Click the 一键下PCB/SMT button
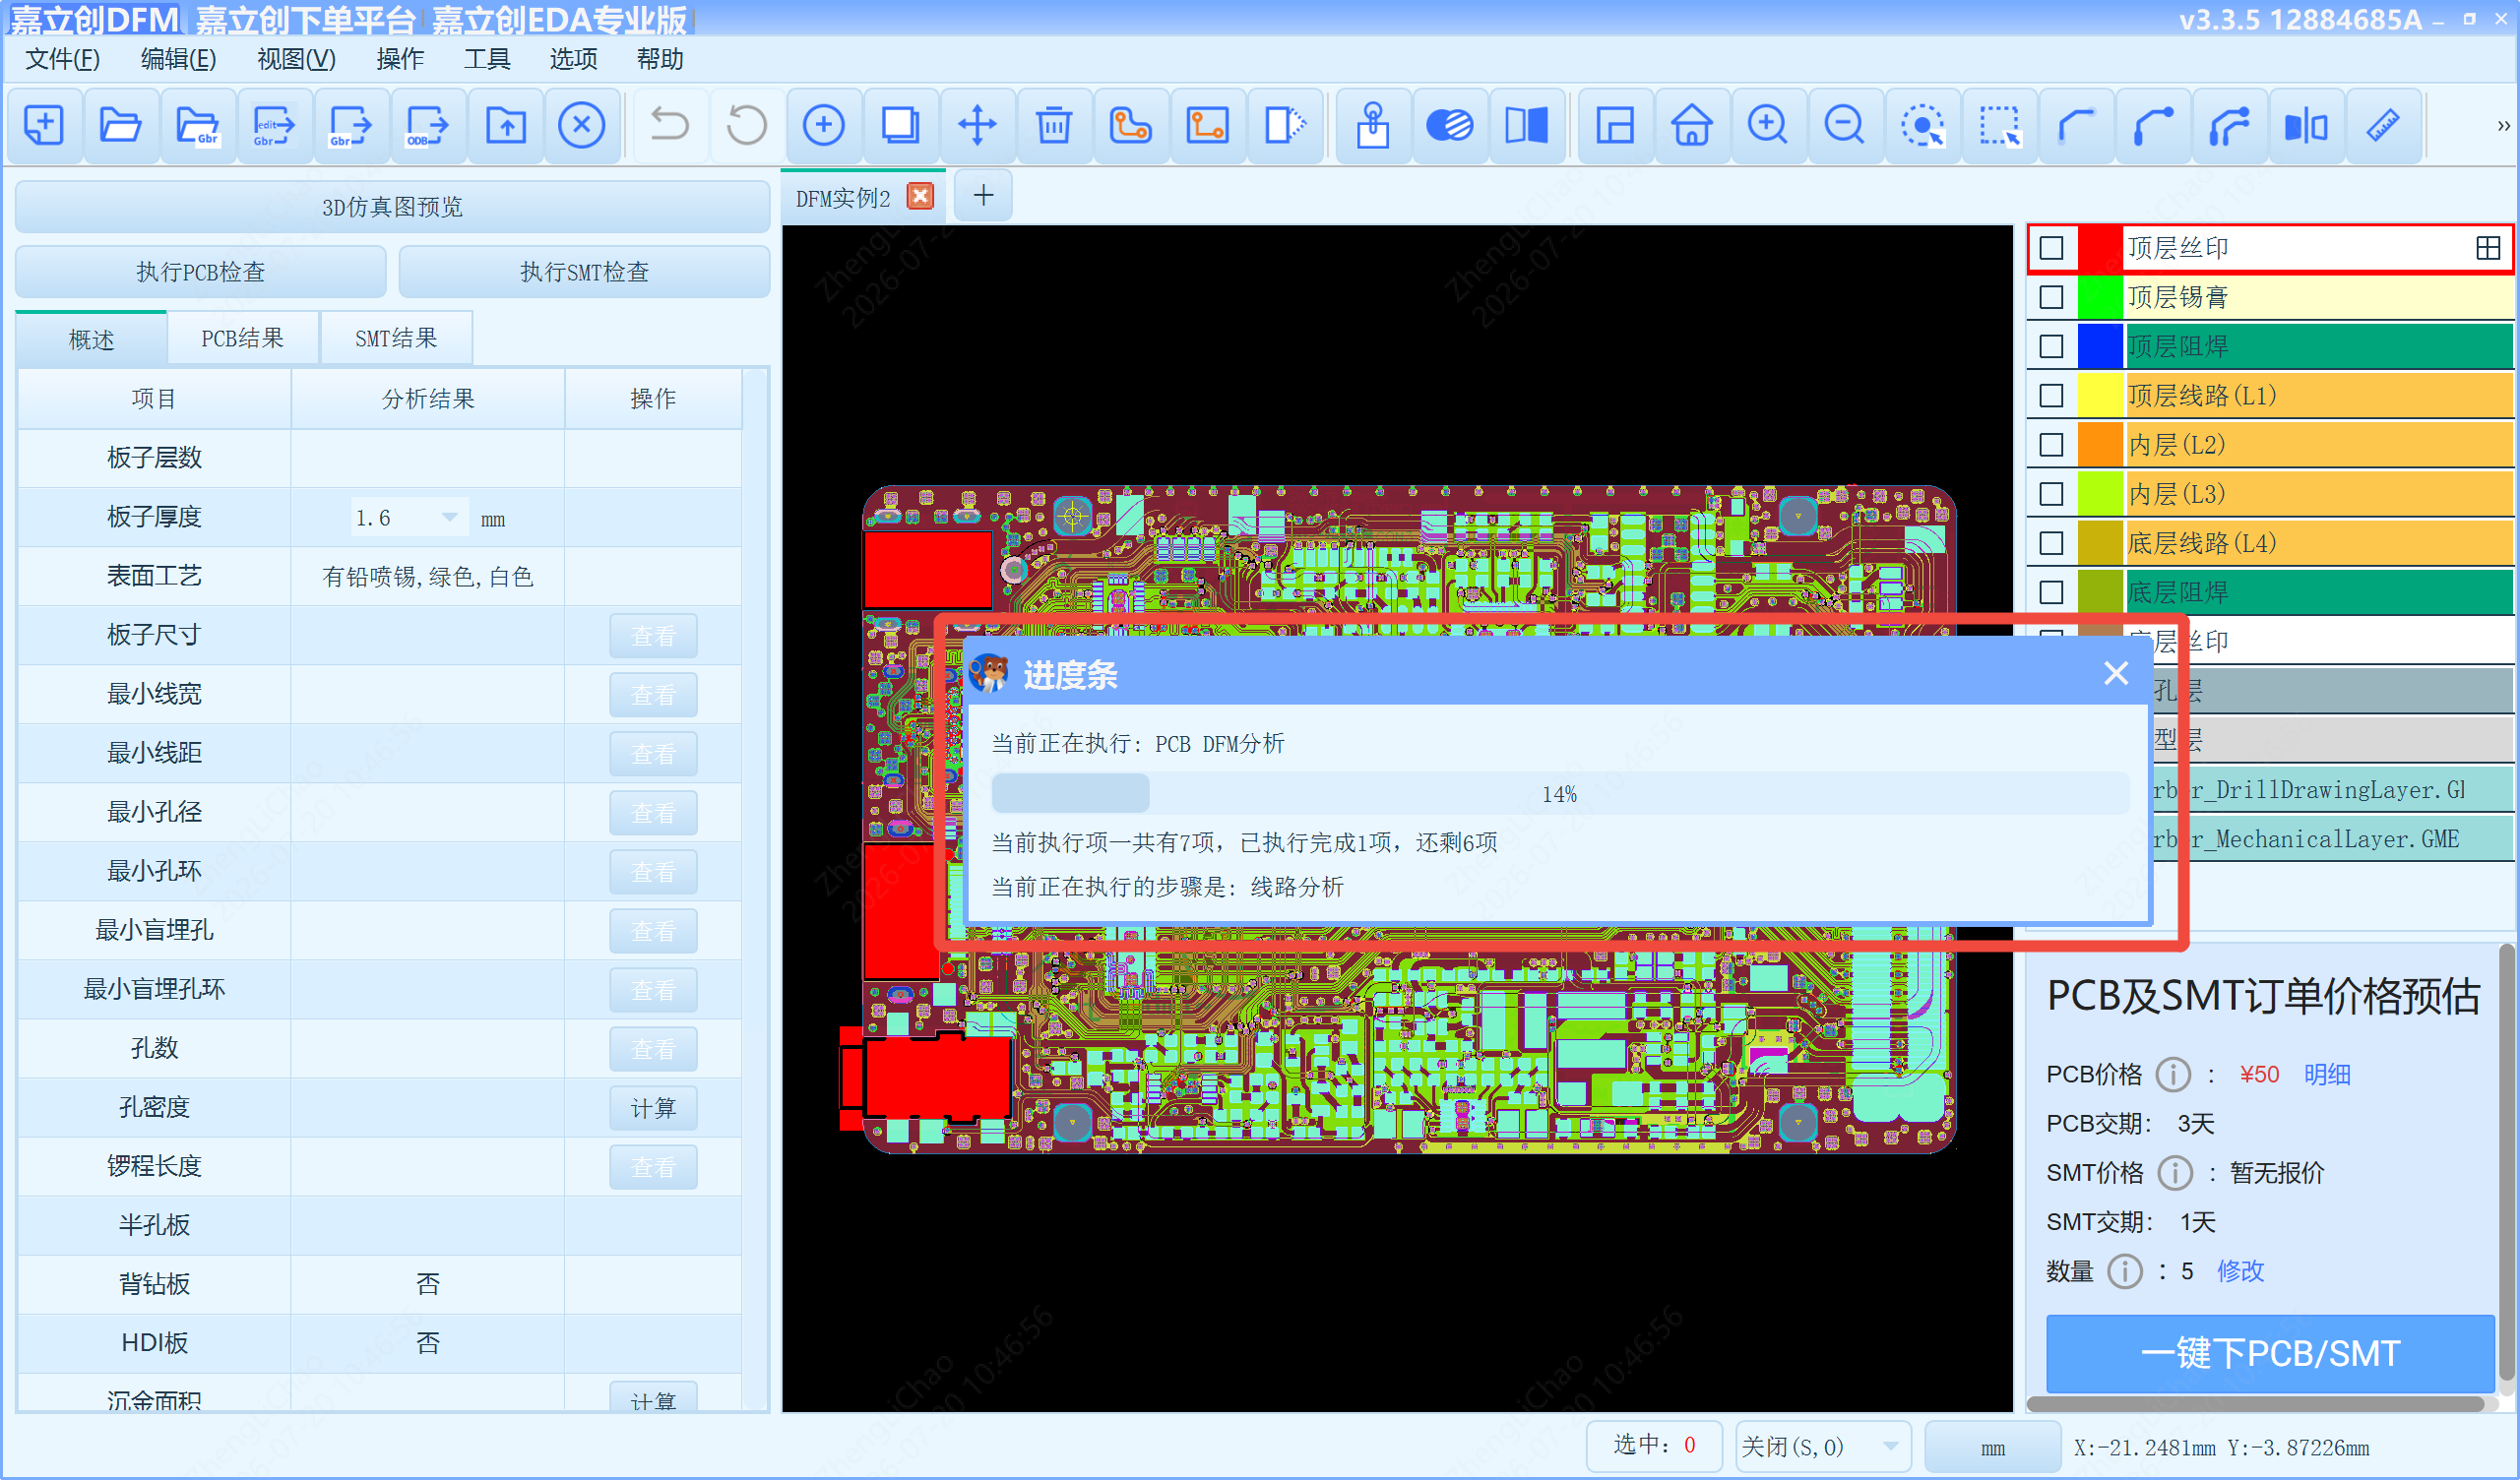The height and width of the screenshot is (1480, 2520). 2270,1353
